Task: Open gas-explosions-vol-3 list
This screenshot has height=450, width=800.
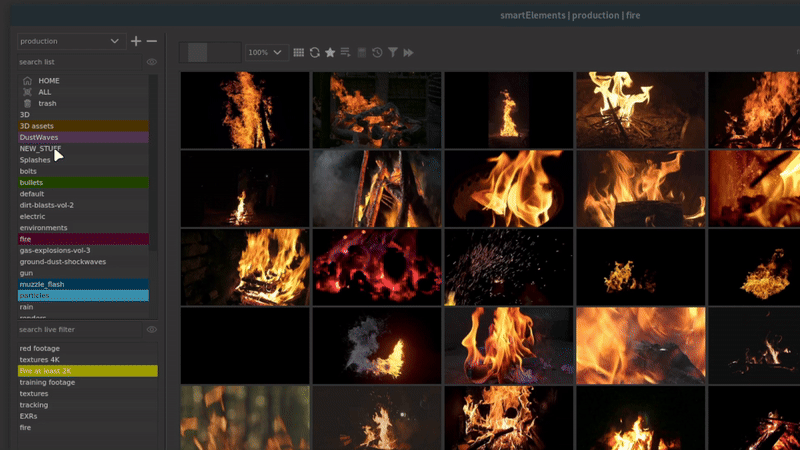Action: click(x=83, y=251)
